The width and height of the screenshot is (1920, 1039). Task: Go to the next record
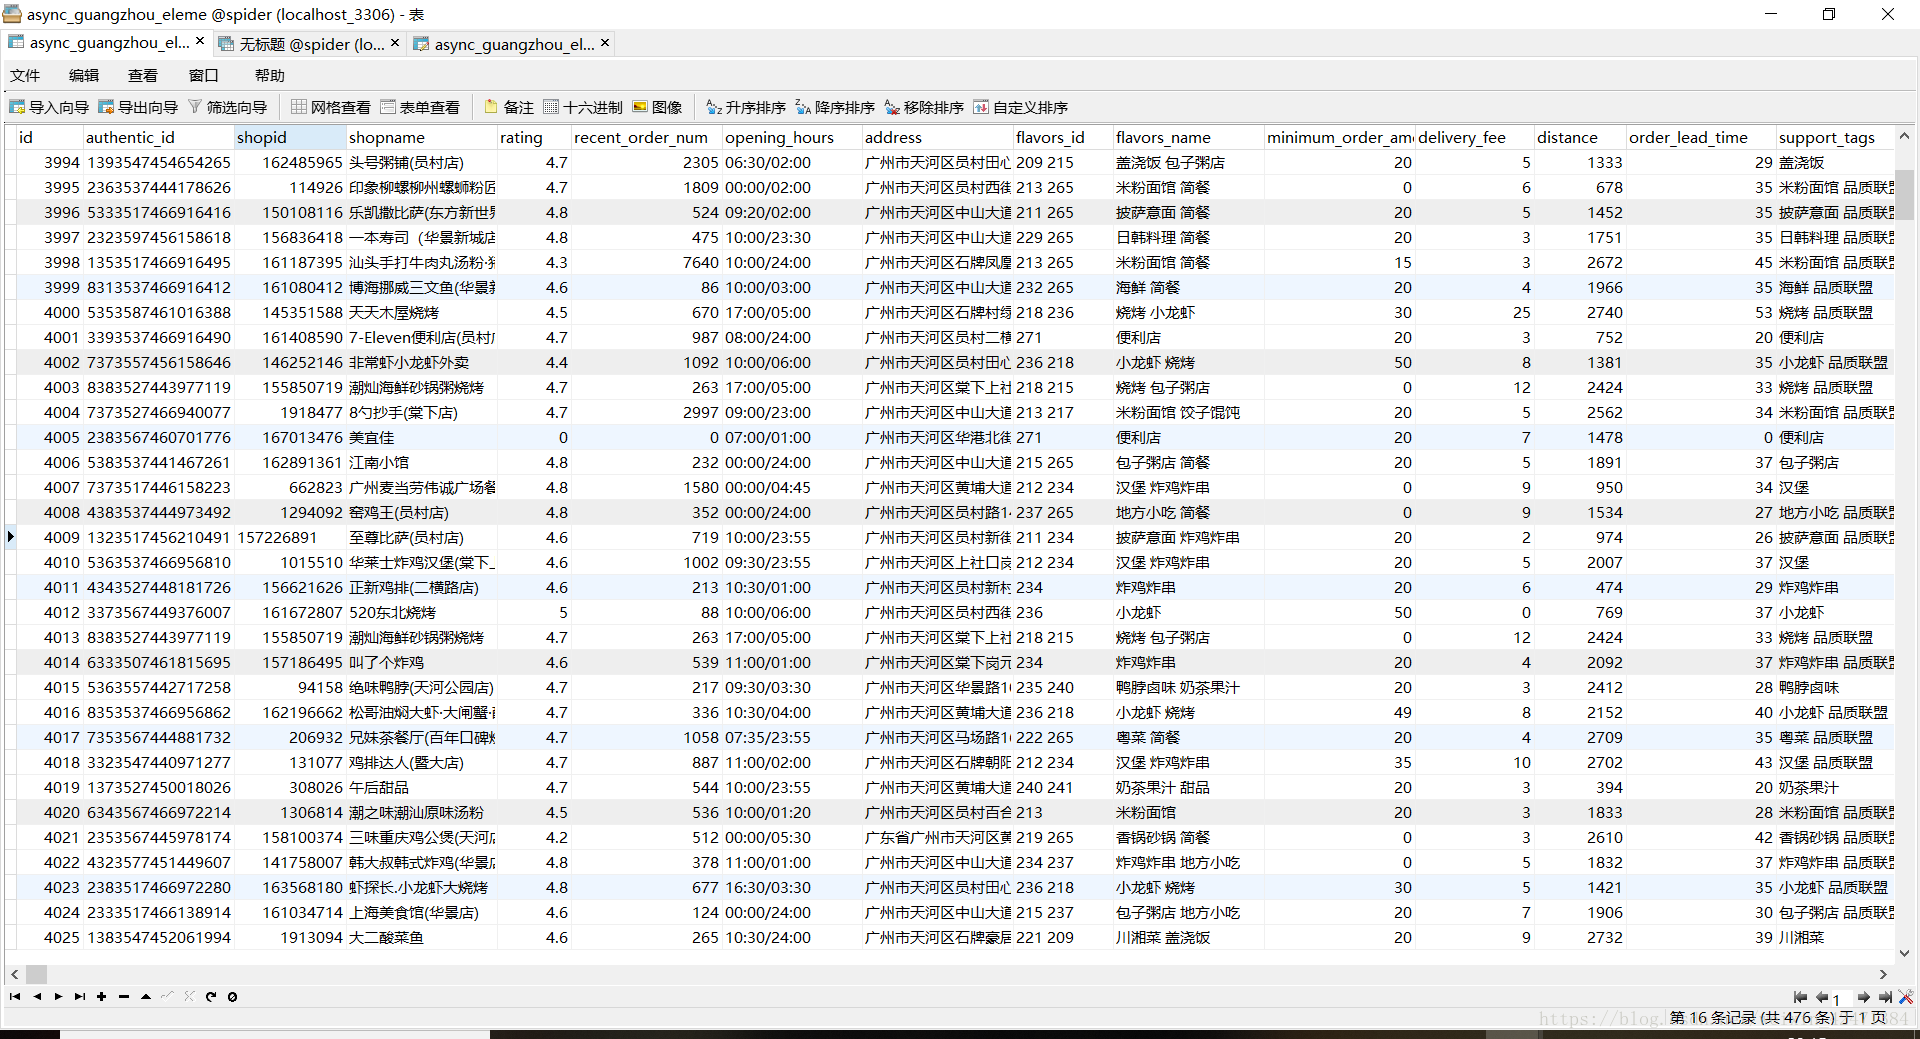pyautogui.click(x=58, y=996)
